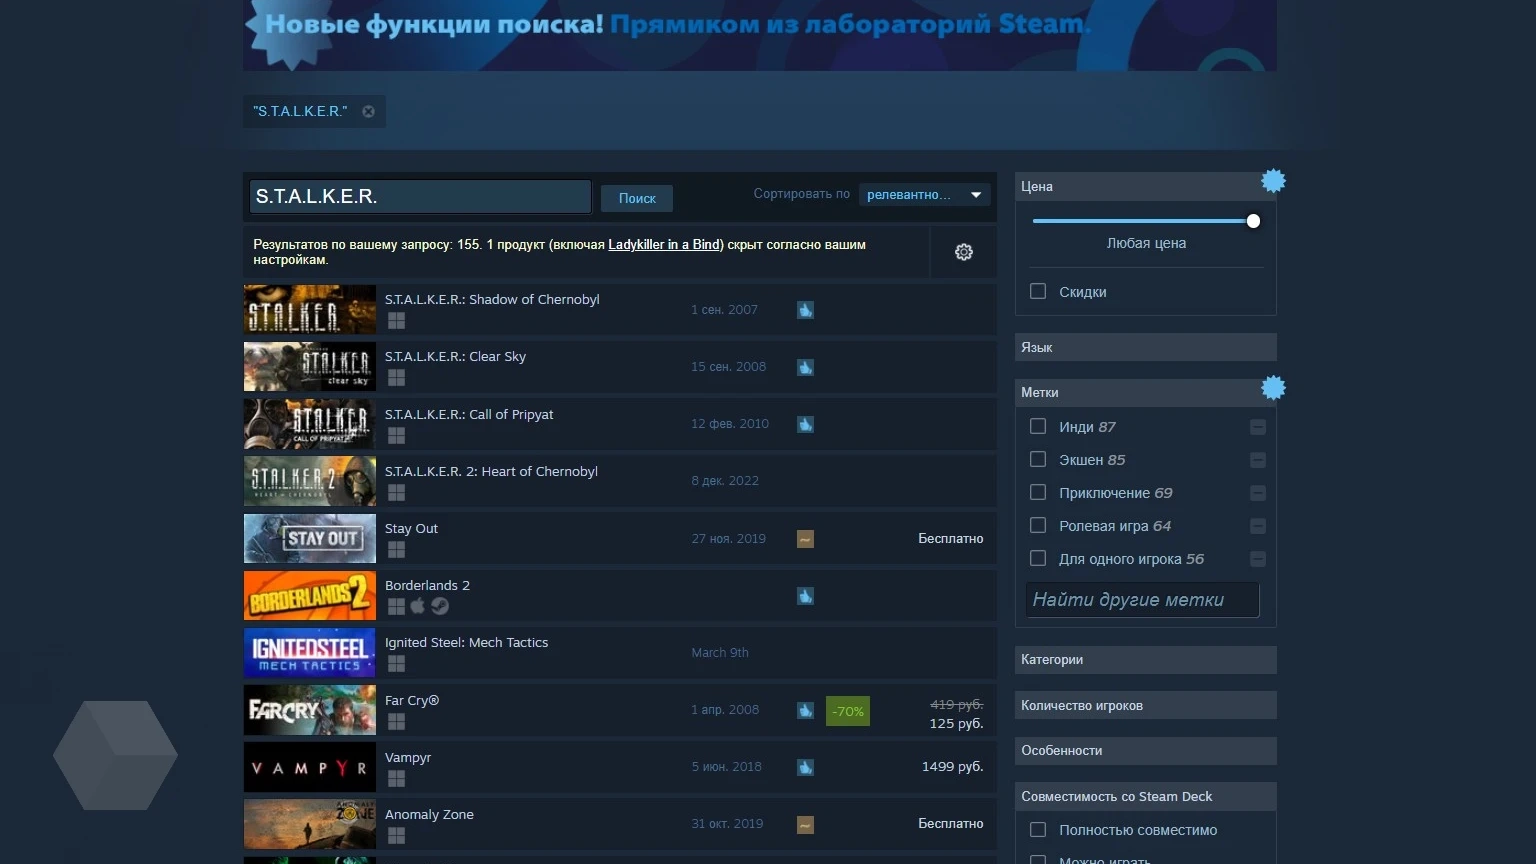Click the price range slider handle
This screenshot has height=864, width=1536.
pyautogui.click(x=1253, y=221)
